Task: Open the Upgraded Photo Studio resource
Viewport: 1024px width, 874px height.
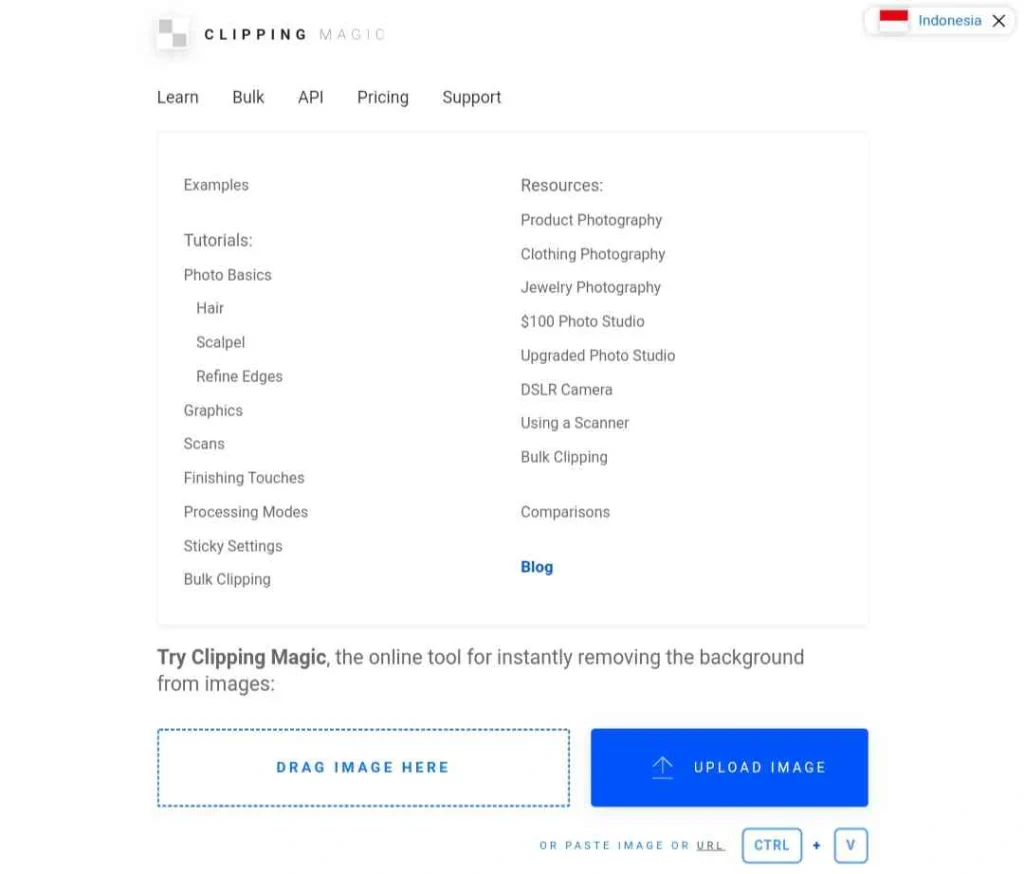Action: [598, 355]
